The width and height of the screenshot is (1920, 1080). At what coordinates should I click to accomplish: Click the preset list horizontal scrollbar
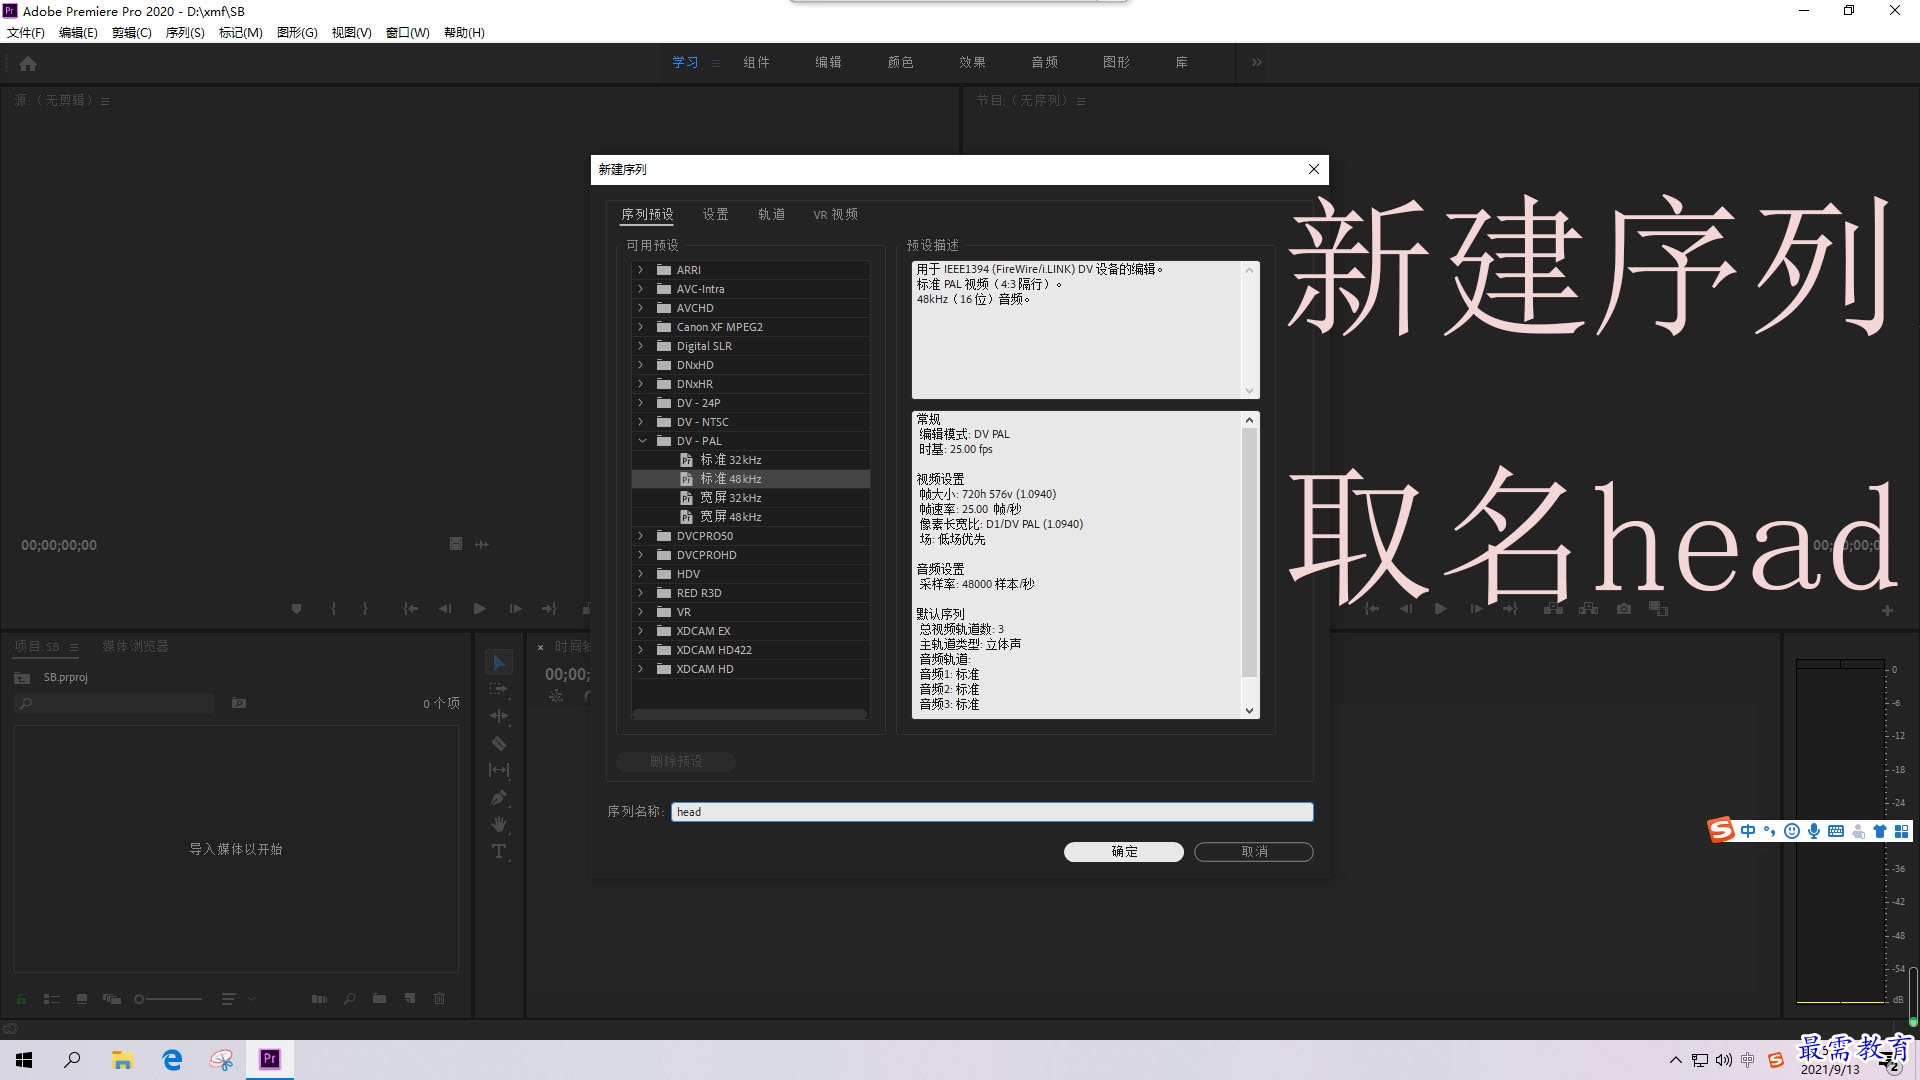click(x=749, y=714)
